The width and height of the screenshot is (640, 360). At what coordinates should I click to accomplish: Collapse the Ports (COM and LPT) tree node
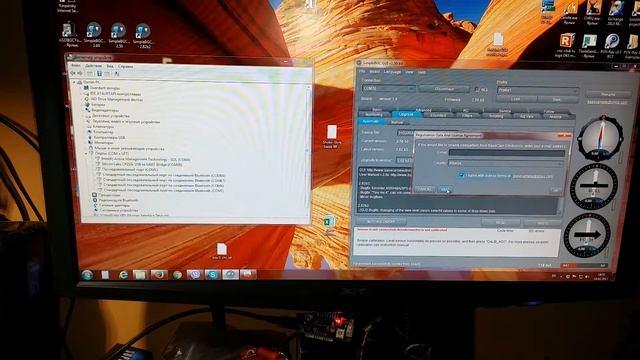87,153
